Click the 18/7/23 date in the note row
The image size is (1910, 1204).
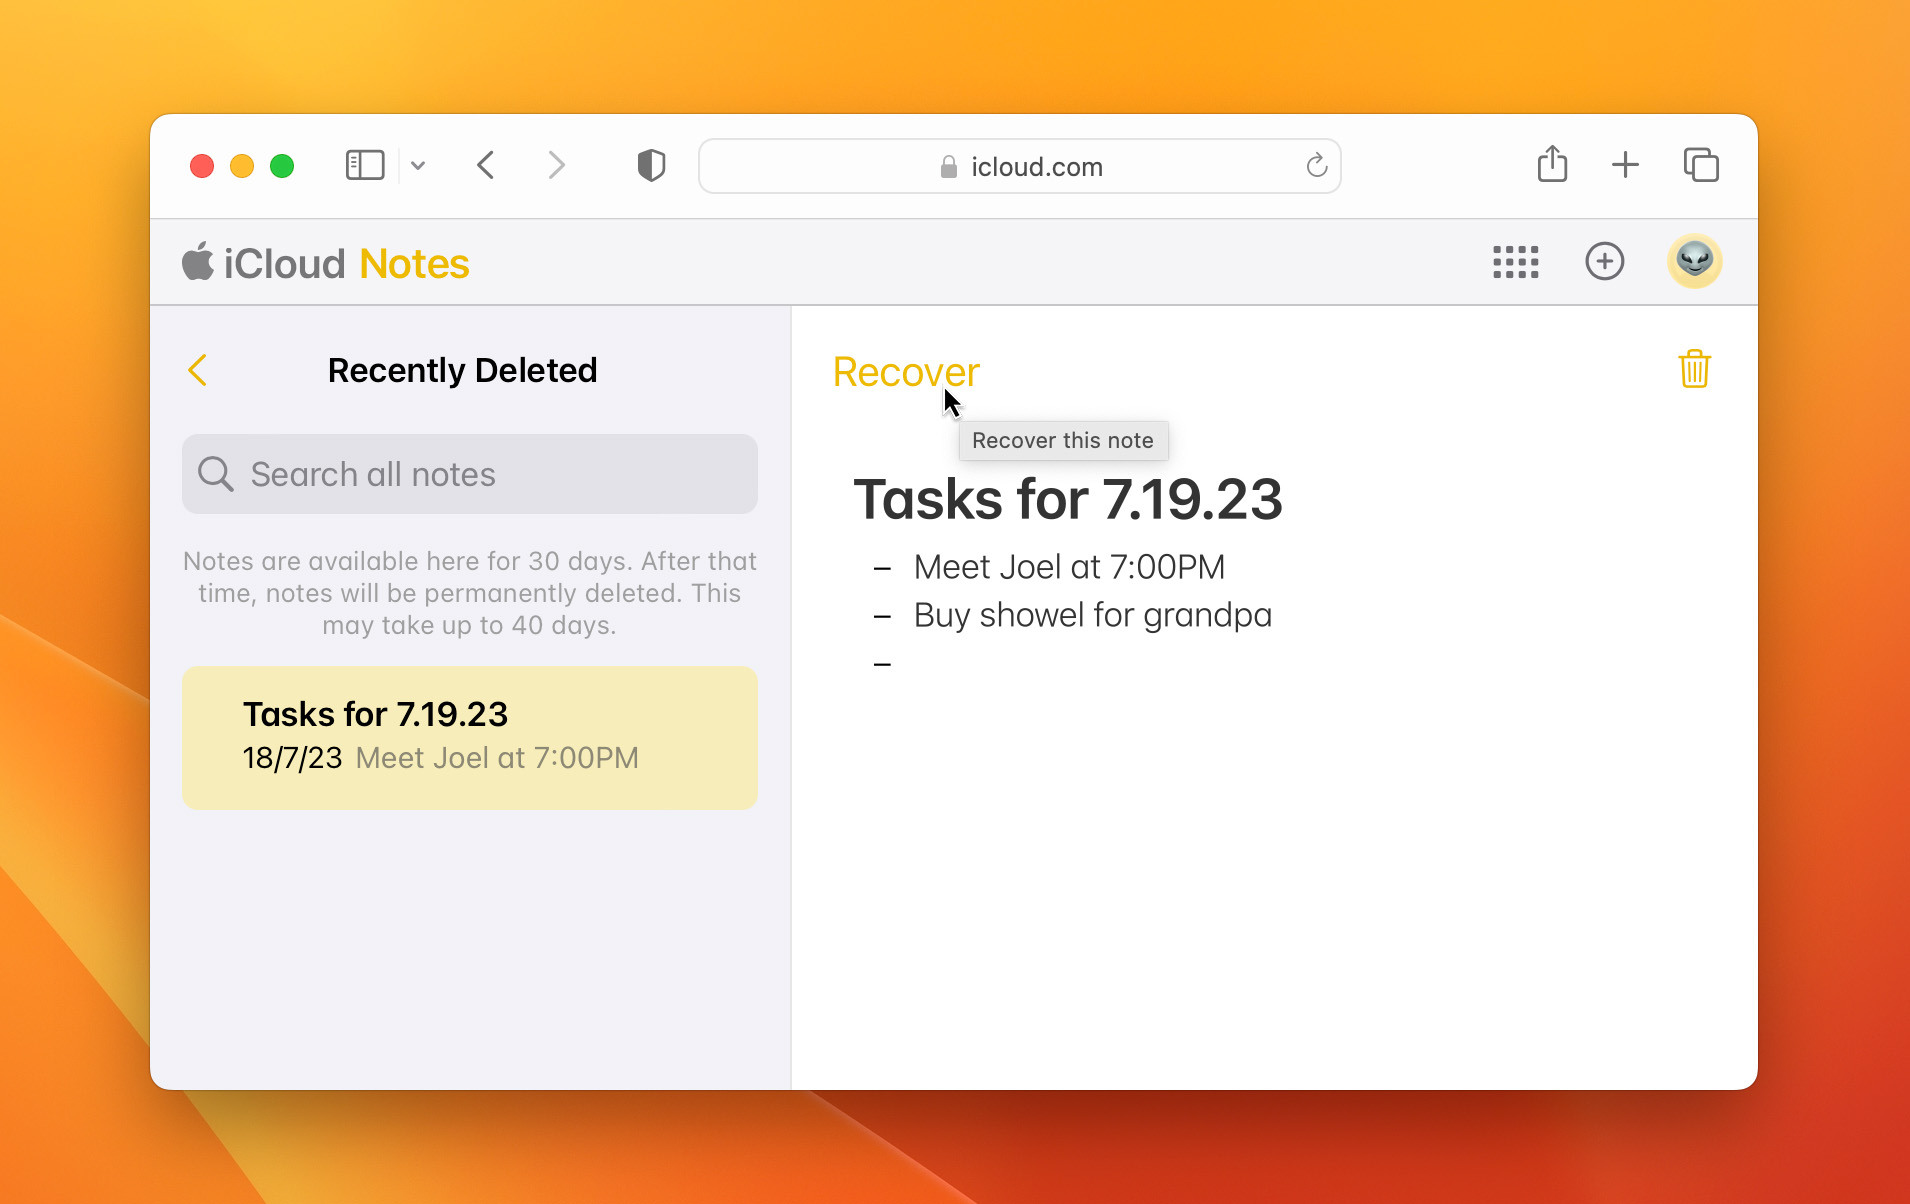293,758
